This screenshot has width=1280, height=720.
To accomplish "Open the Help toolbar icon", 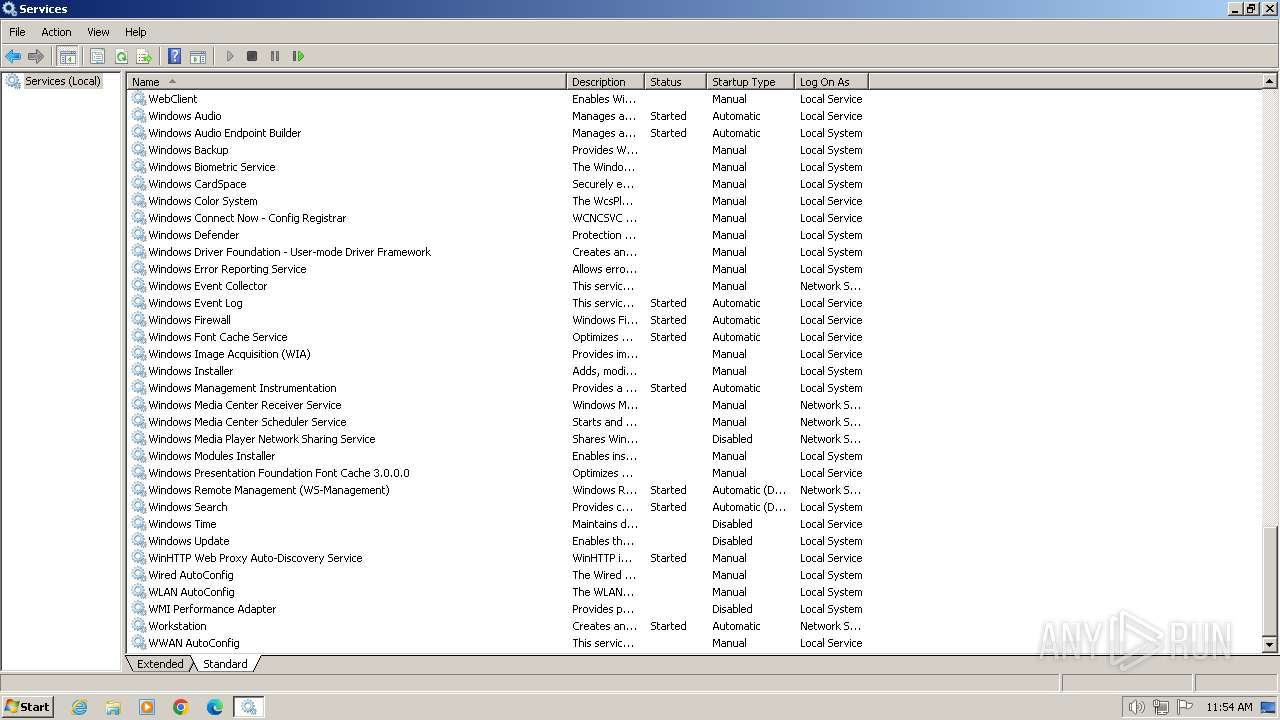I will [174, 56].
